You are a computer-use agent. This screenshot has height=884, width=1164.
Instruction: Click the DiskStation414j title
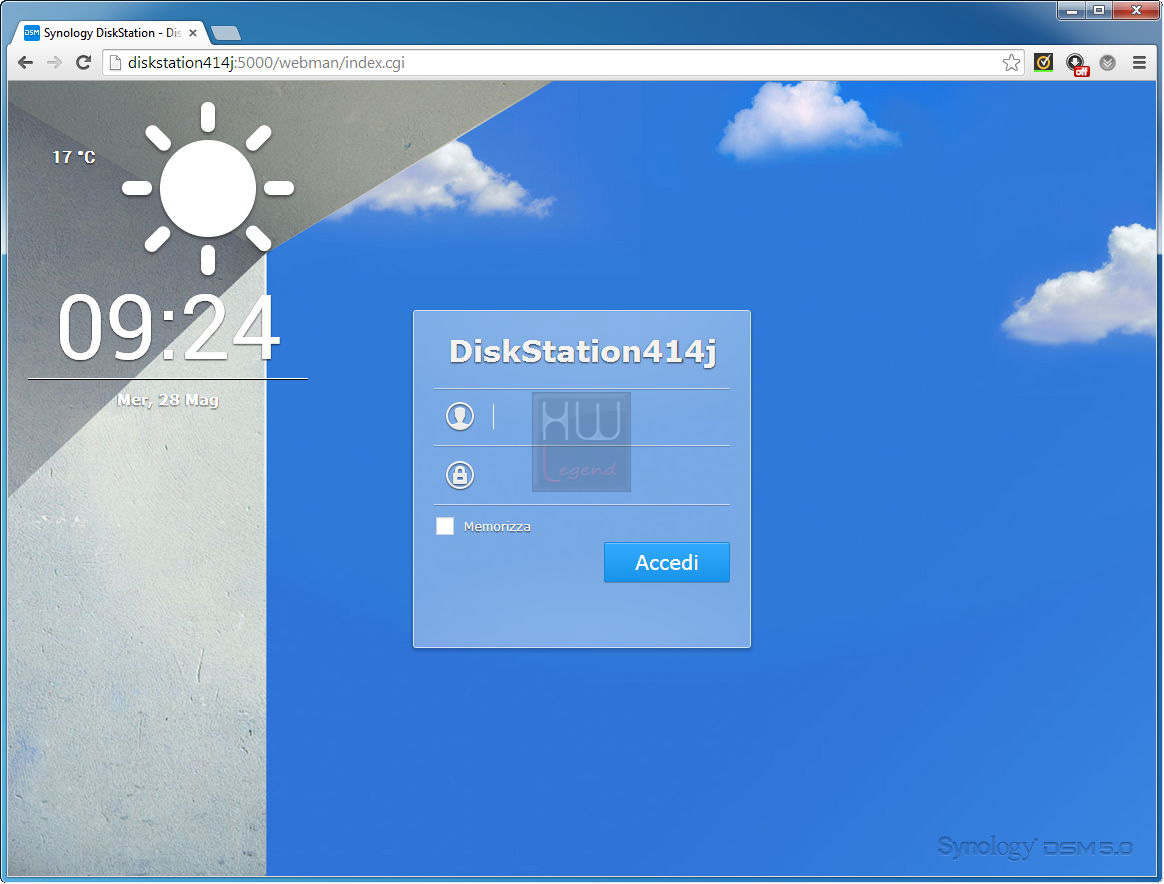583,352
